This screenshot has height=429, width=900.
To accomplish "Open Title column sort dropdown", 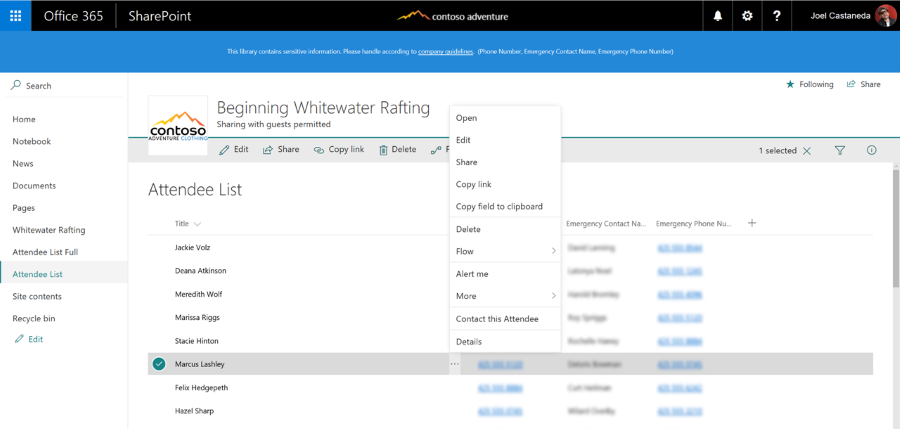I will 197,224.
